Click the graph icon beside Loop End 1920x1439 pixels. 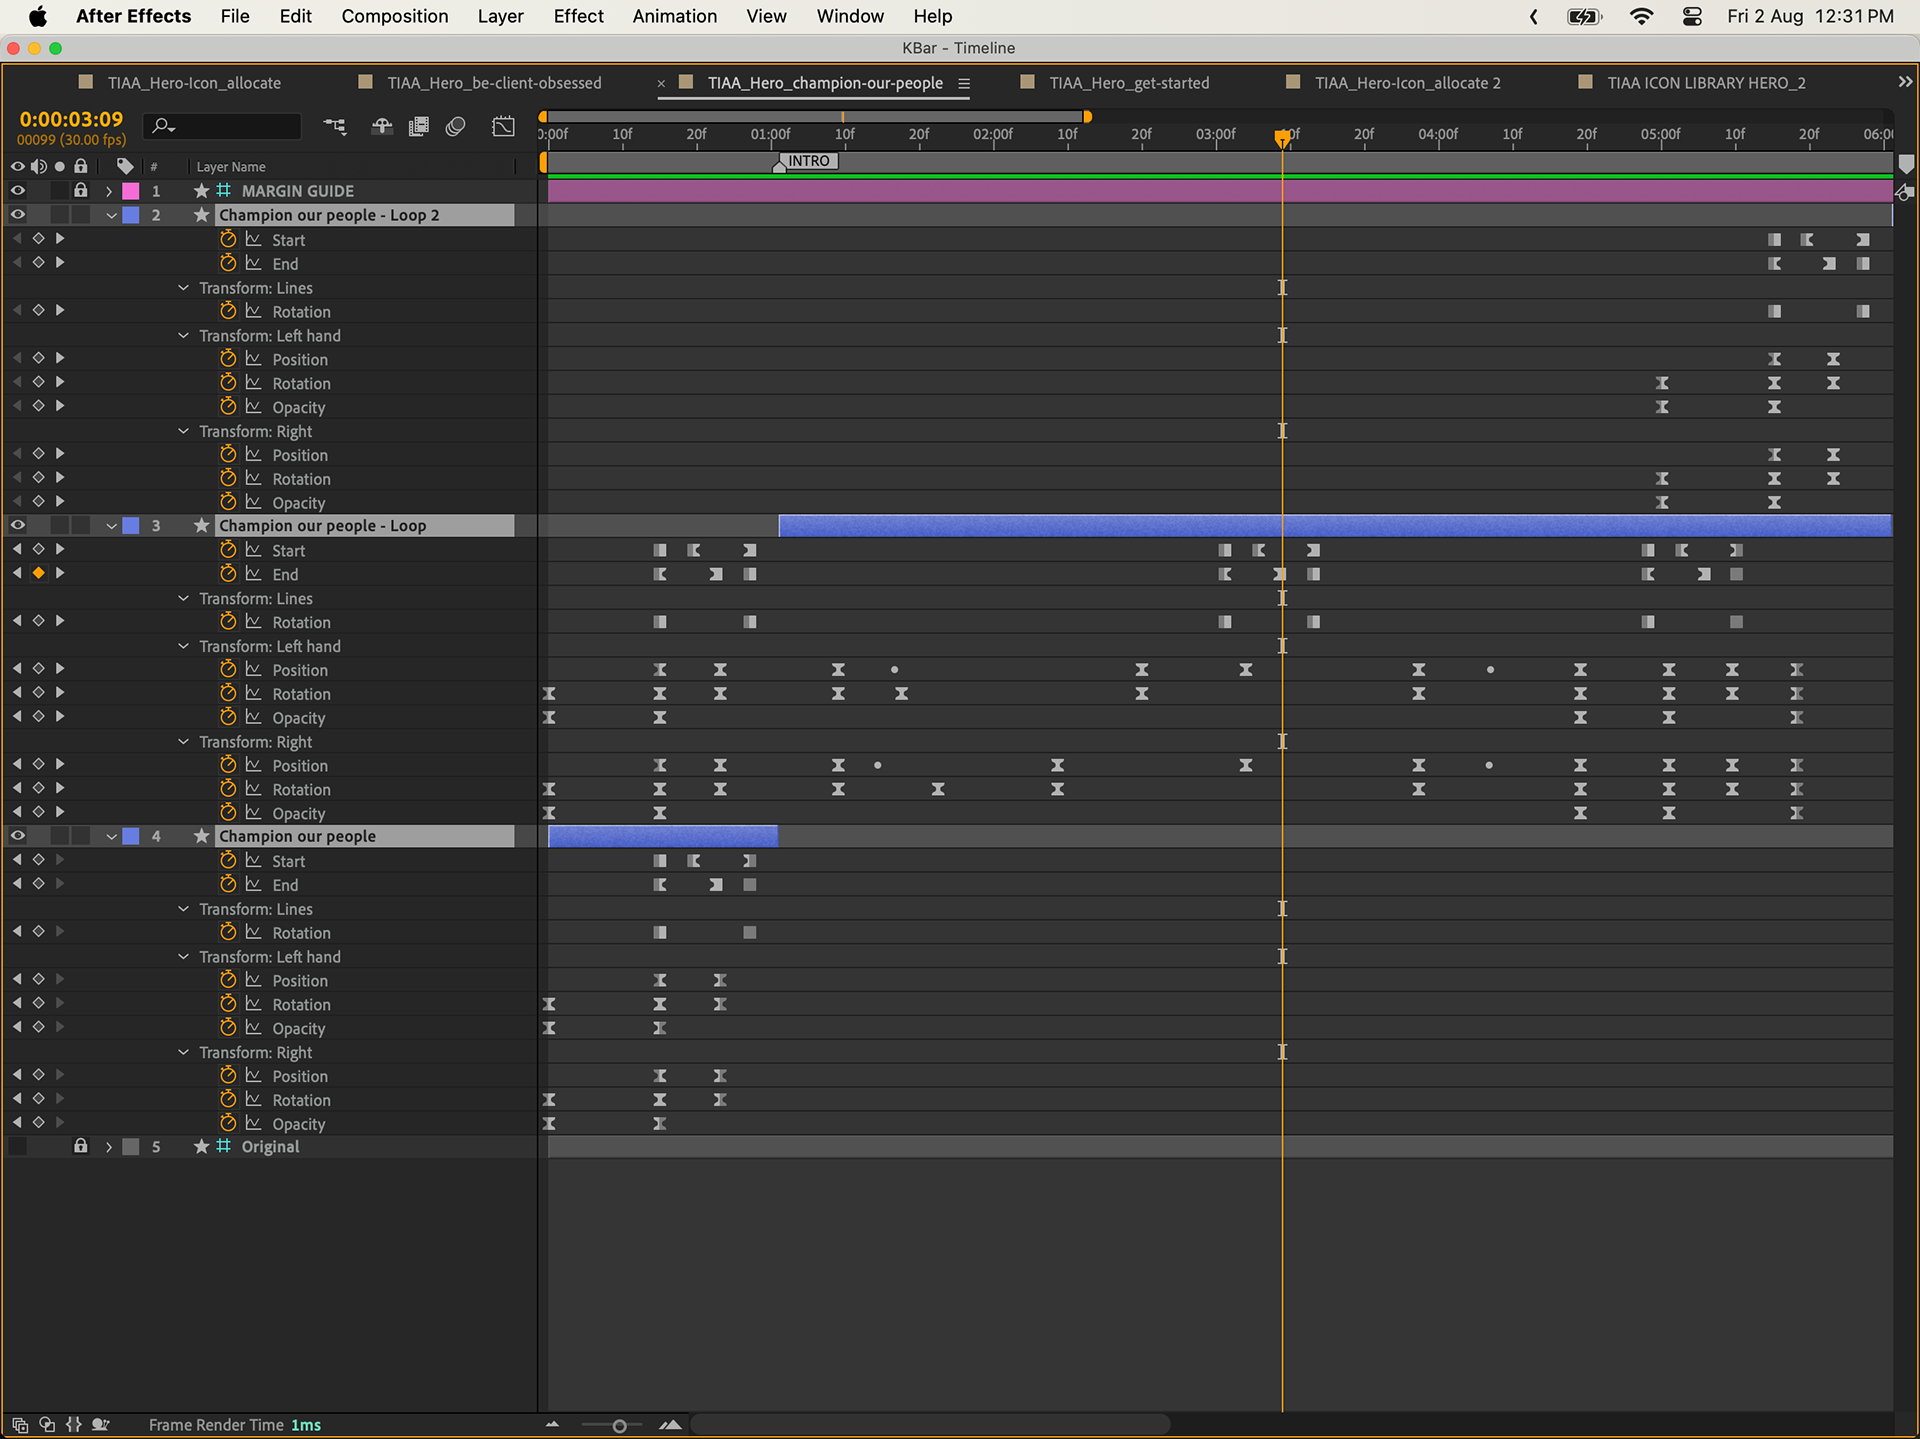[253, 574]
